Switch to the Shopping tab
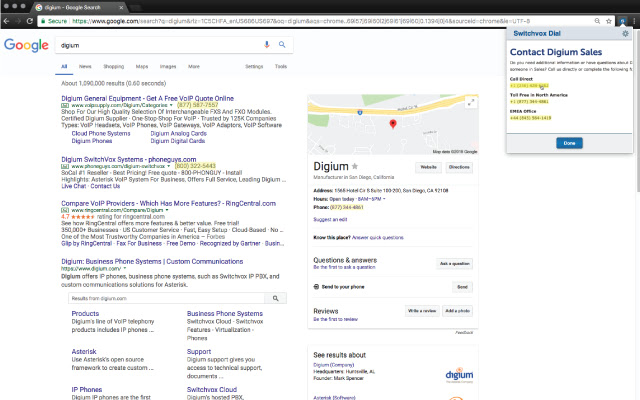The width and height of the screenshot is (640, 400). coord(113,67)
